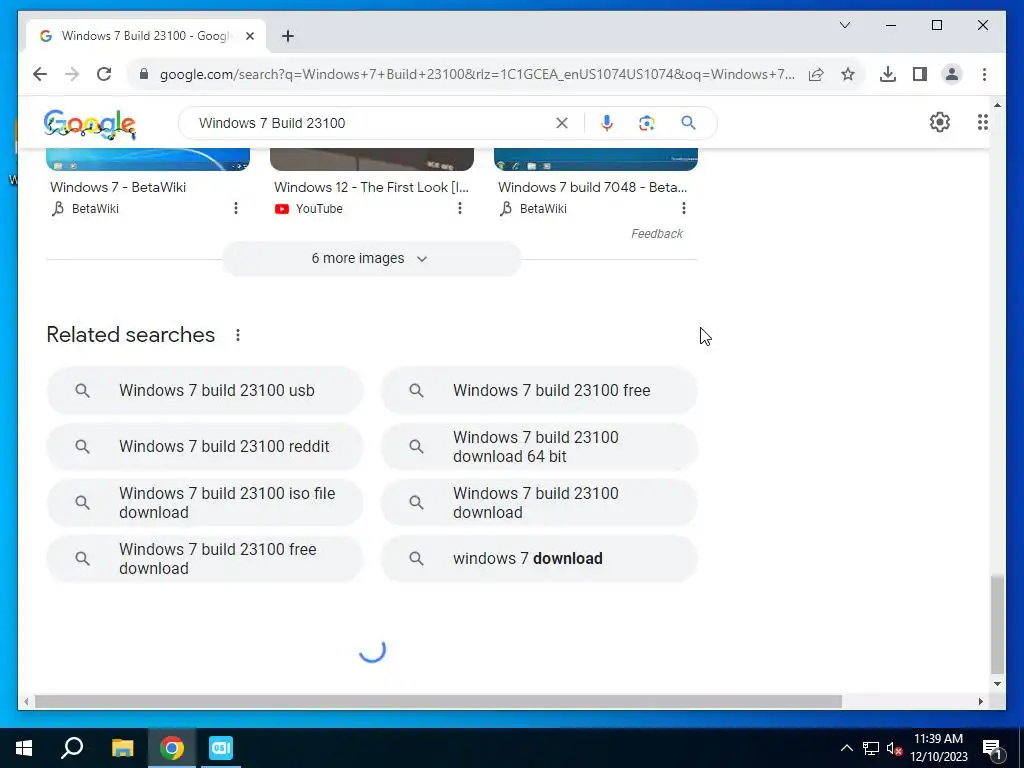Click the padlock site info icon
Image resolution: width=1024 pixels, height=768 pixels.
(x=144, y=74)
